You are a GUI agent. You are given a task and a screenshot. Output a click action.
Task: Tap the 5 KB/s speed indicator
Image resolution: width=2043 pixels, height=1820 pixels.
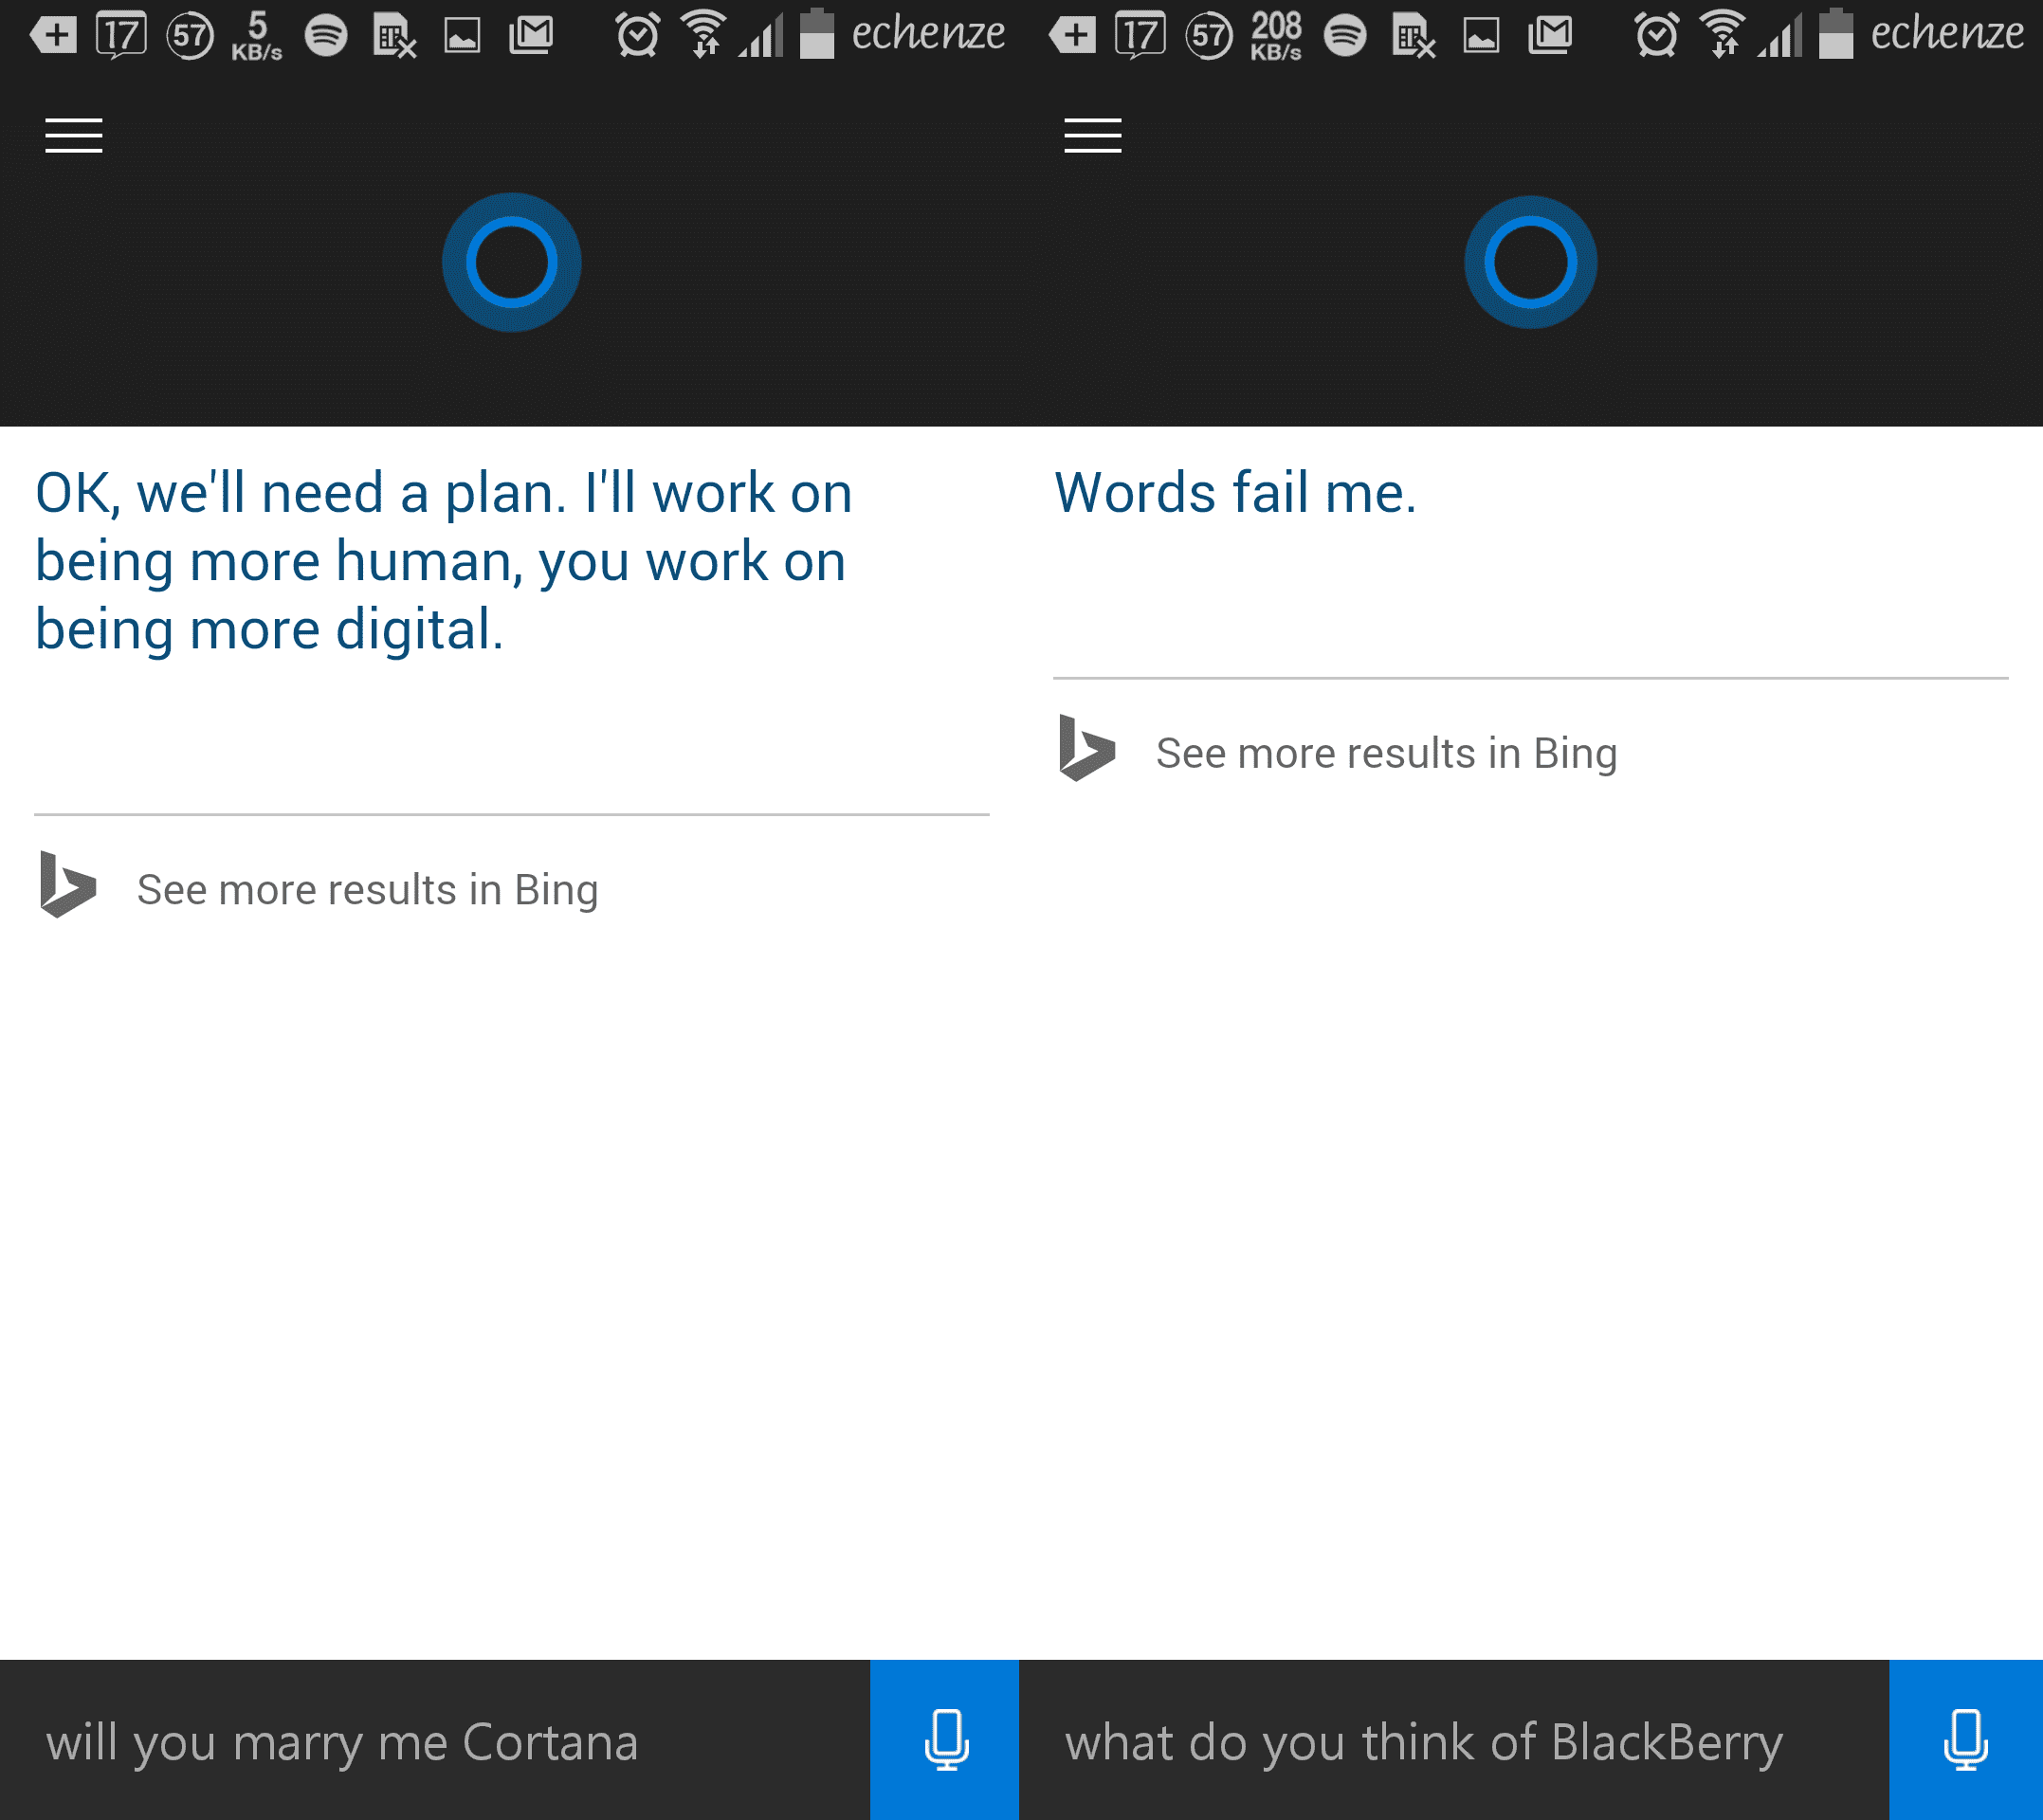coord(257,36)
